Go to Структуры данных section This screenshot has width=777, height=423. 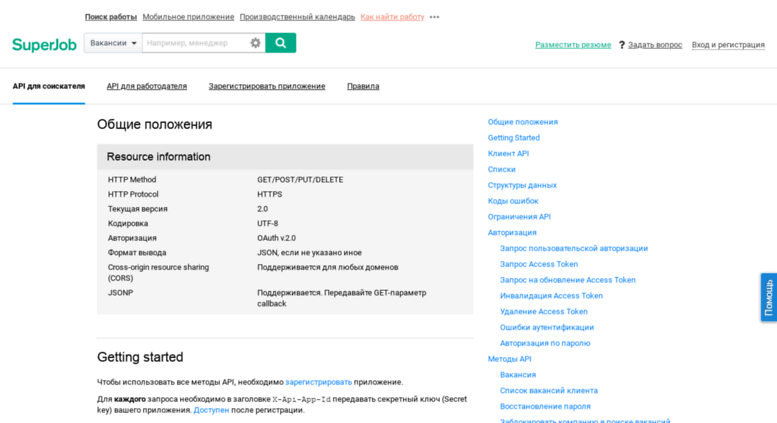coord(522,185)
